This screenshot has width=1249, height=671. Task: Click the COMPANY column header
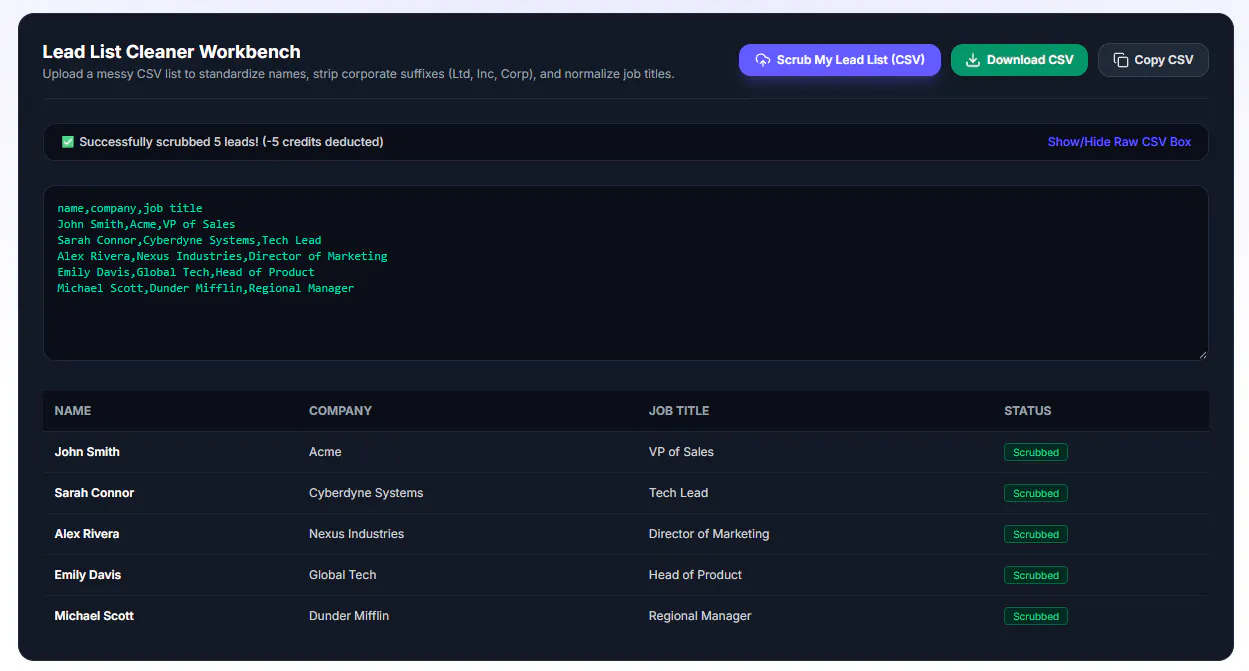[x=340, y=411]
